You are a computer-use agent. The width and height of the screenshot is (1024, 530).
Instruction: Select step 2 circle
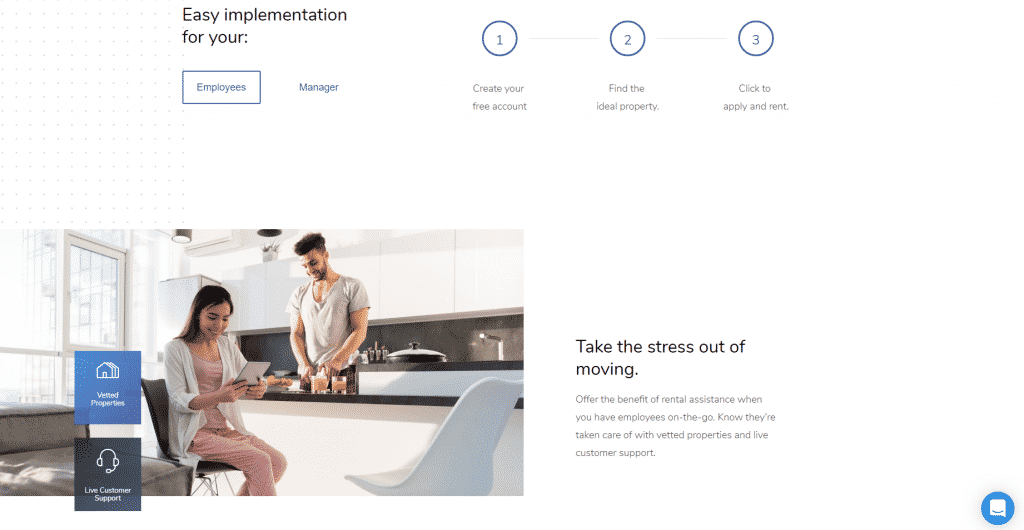coord(628,39)
